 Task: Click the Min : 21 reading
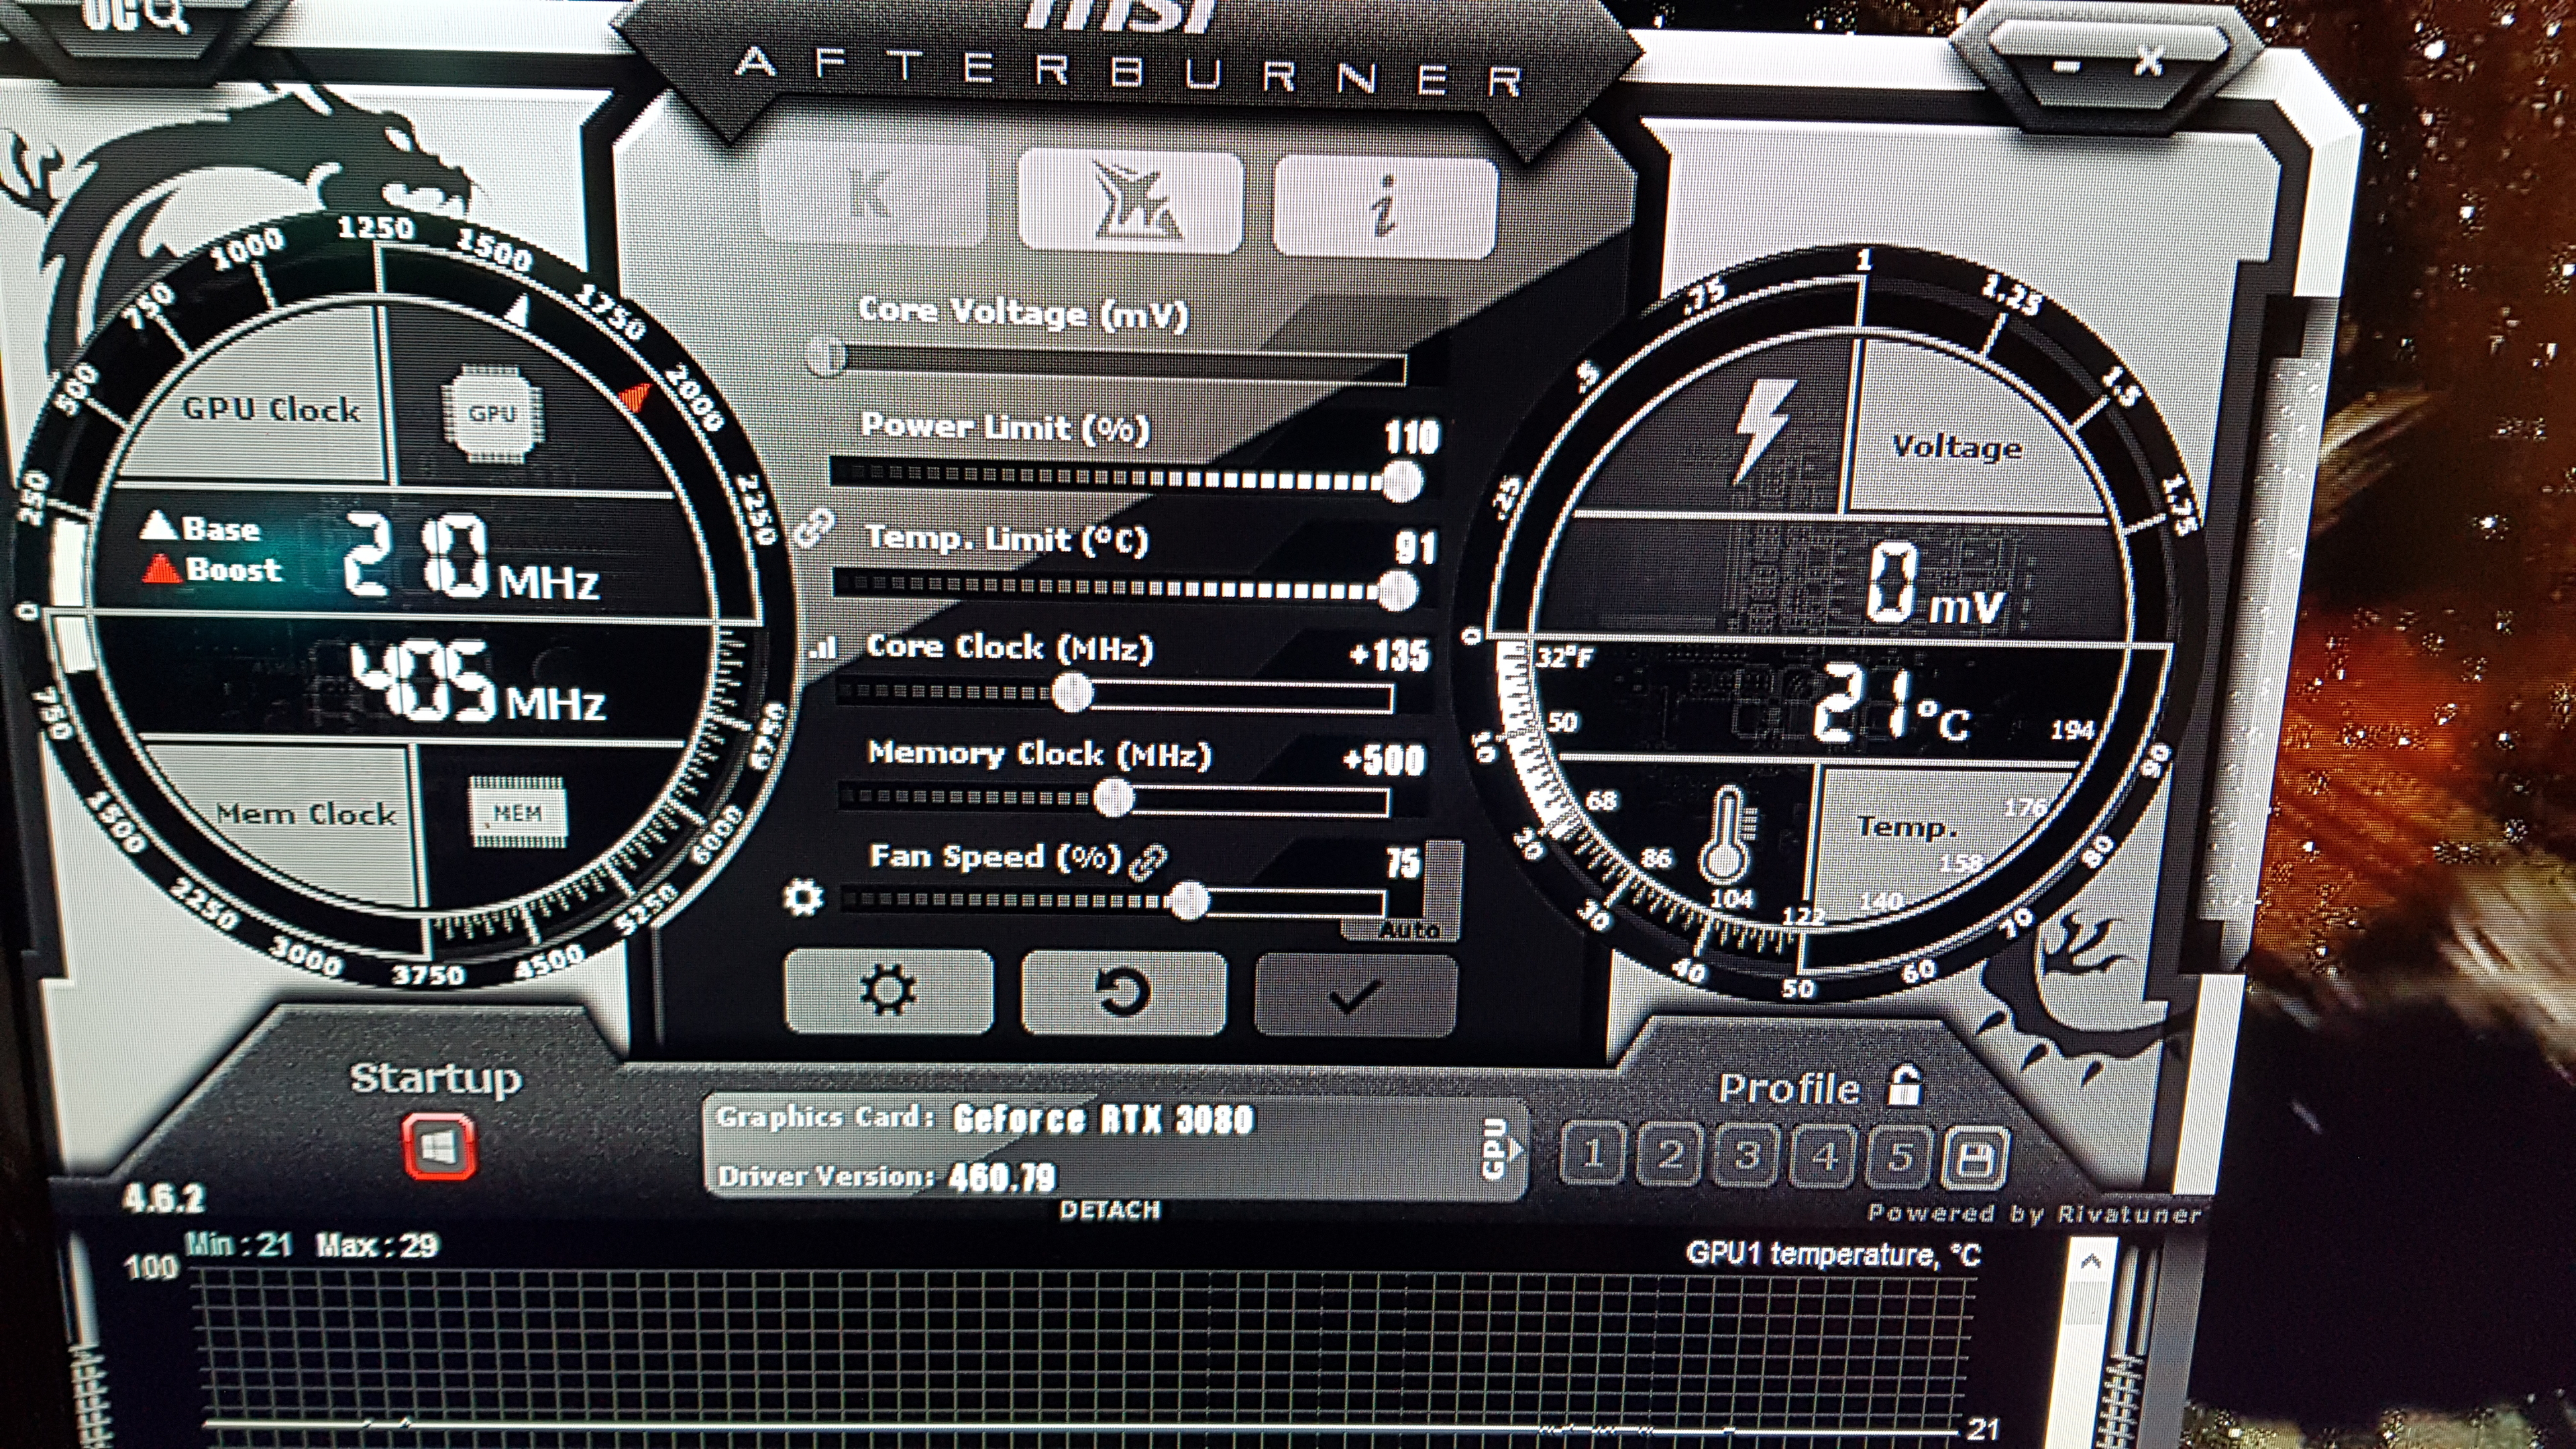coord(239,1245)
